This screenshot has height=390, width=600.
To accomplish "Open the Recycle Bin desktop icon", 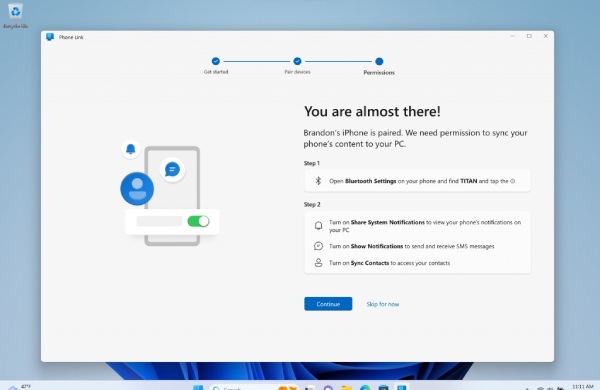I will 16,15.
